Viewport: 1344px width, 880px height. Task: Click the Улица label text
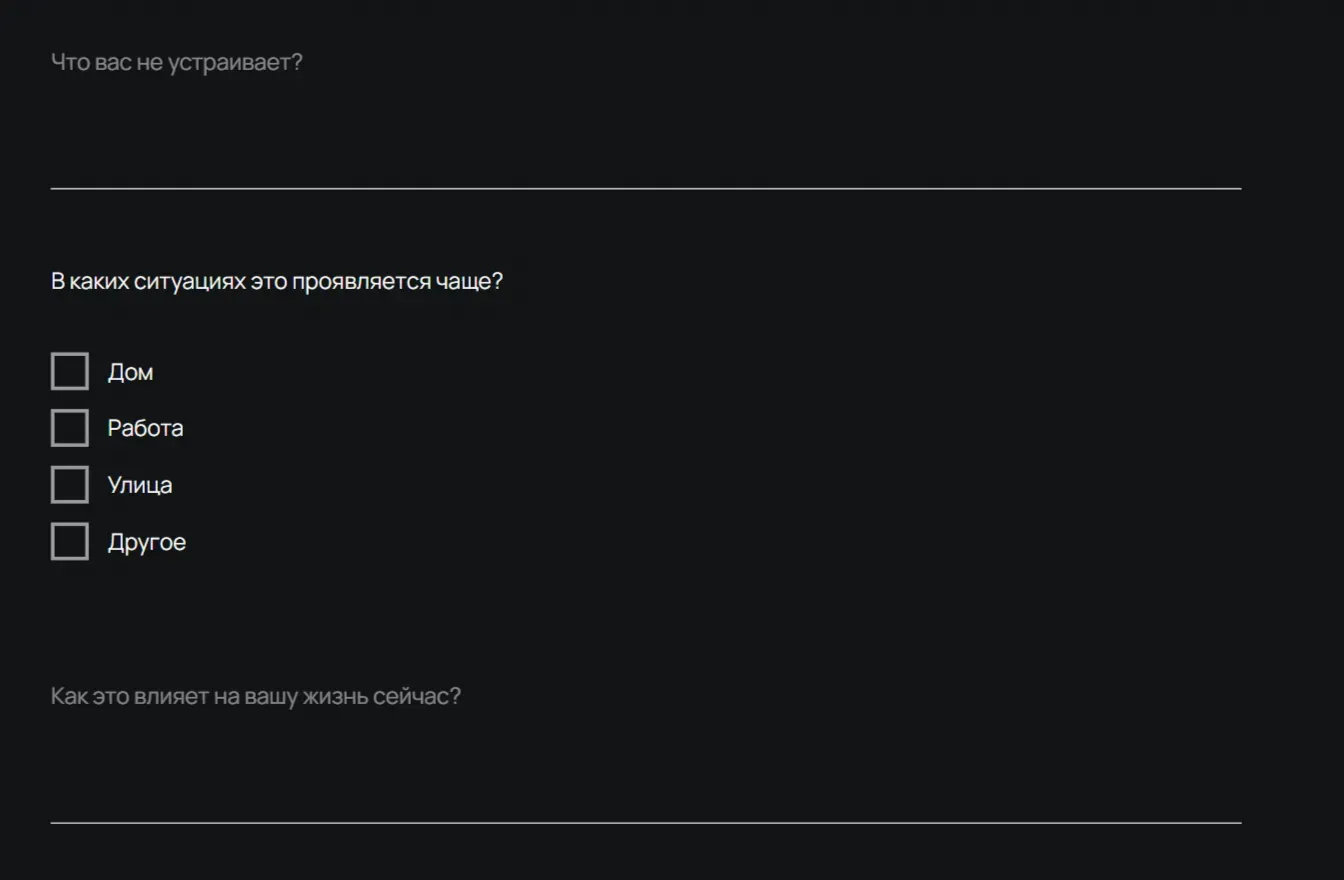(140, 485)
